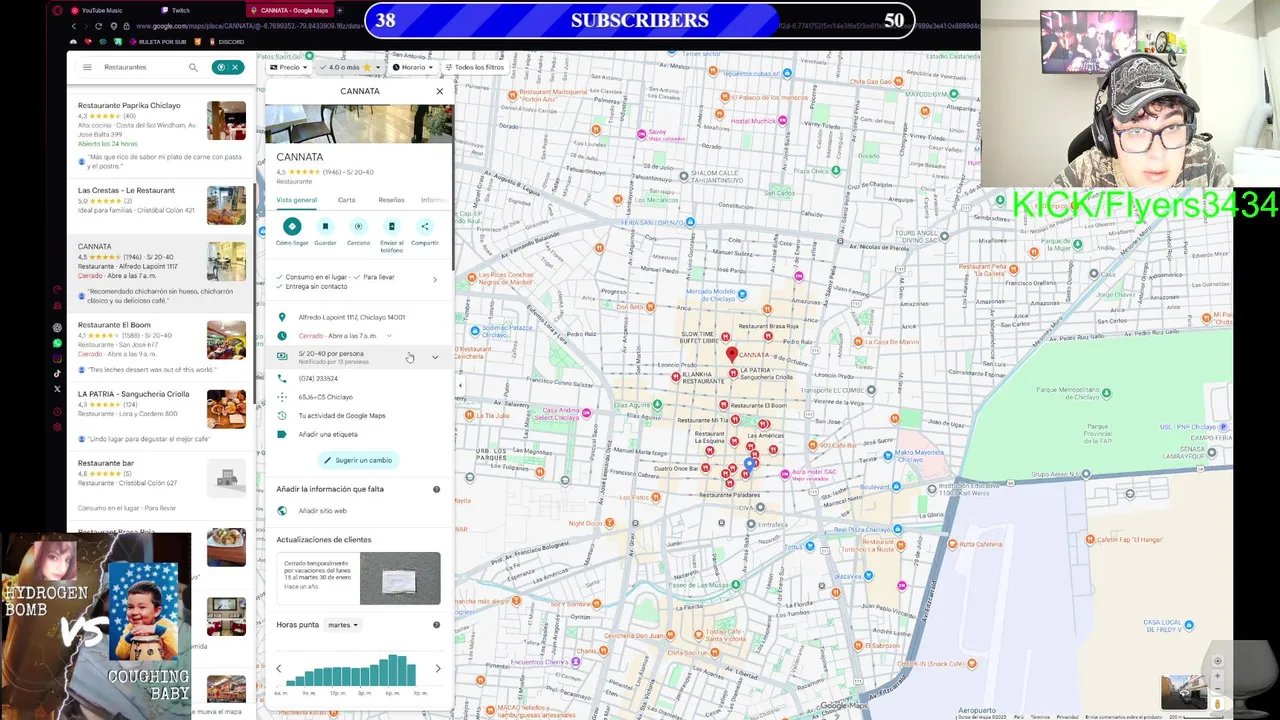The width and height of the screenshot is (1280, 720).
Task: Click the Enviar al teléfono icon
Action: click(391, 226)
